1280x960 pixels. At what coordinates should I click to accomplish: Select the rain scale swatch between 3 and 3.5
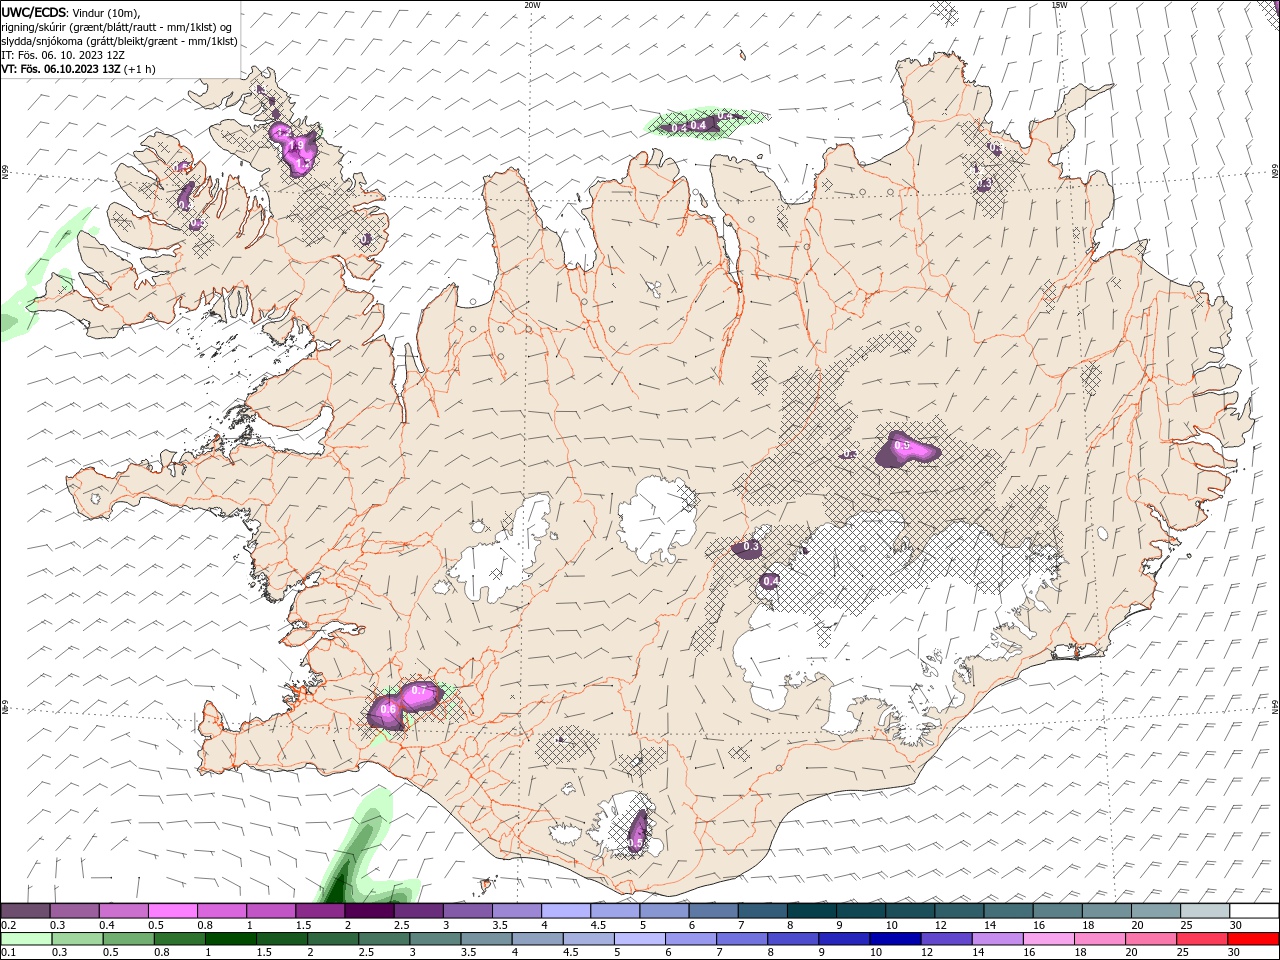(x=435, y=939)
